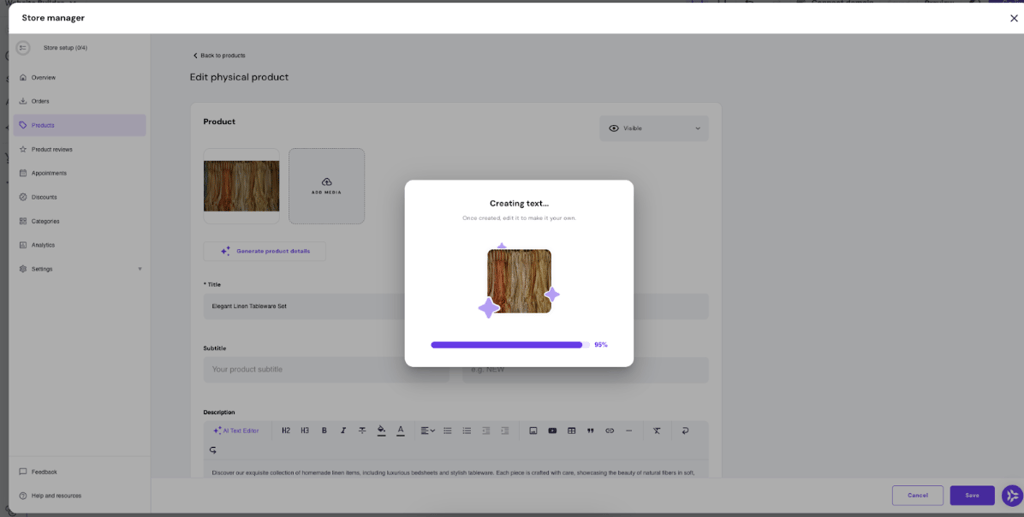Increase indent in description editor
Viewport: 1024px width, 517px height.
pos(505,431)
